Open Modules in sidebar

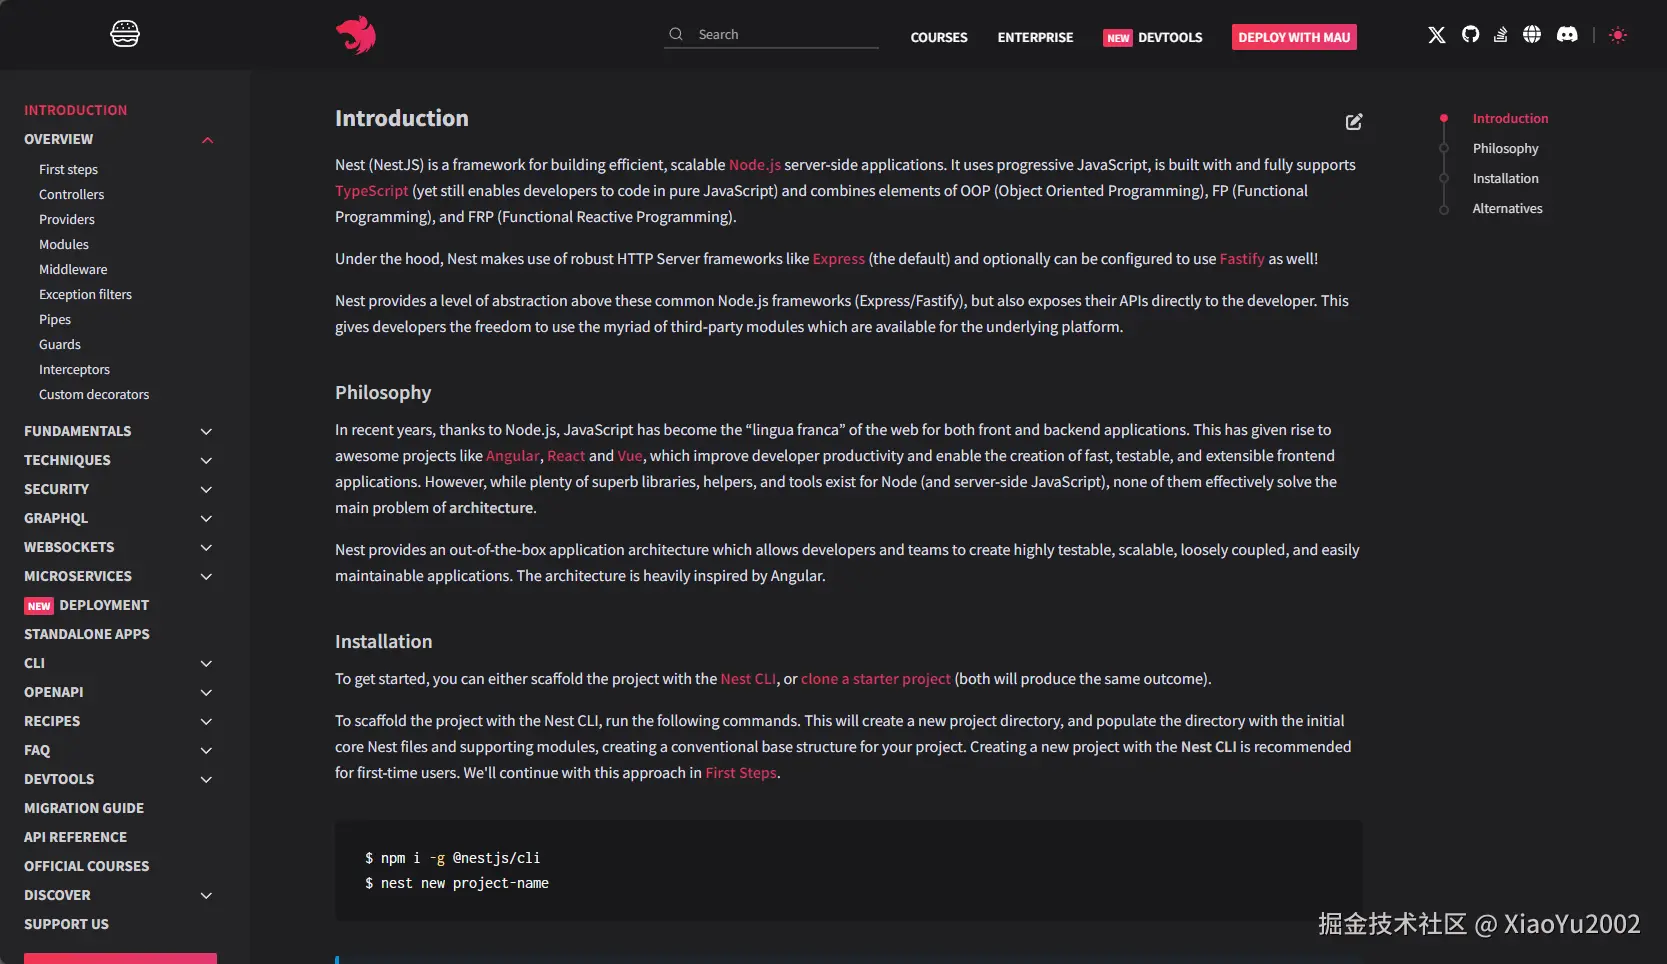click(64, 245)
